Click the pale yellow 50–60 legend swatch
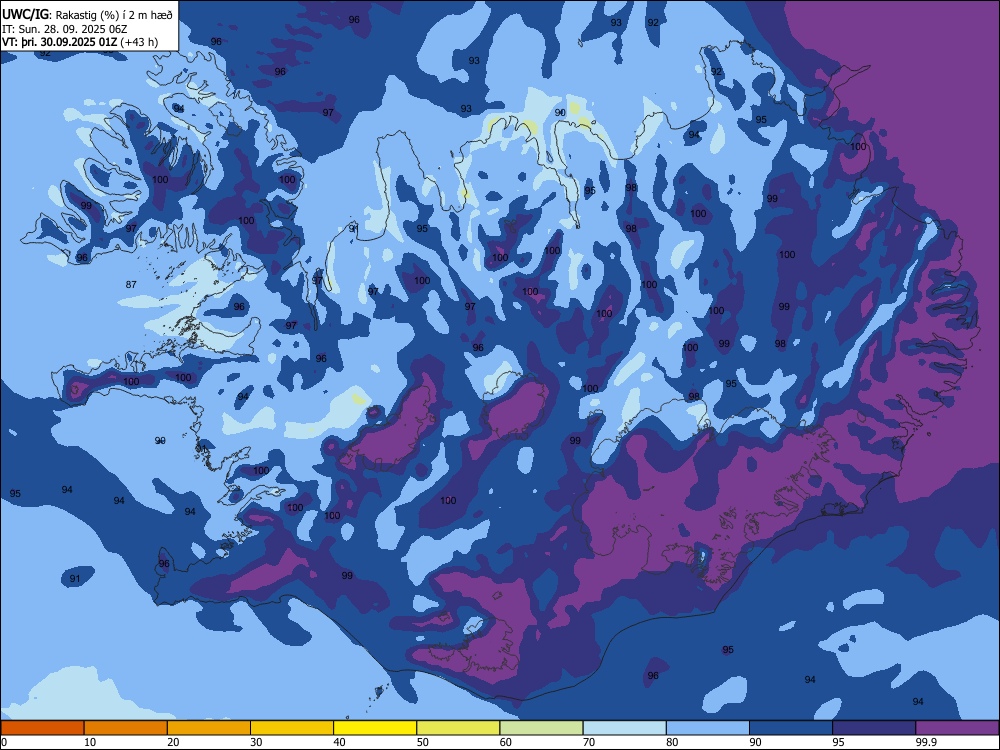 pos(458,728)
